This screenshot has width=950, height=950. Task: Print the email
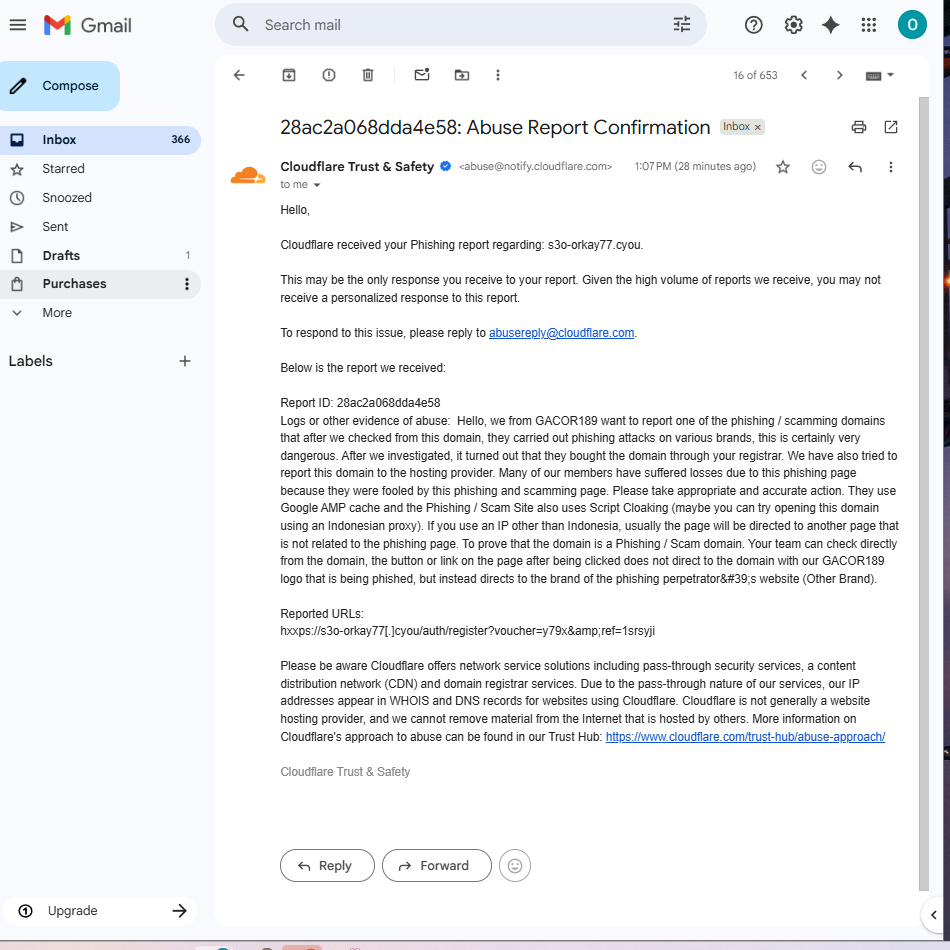tap(859, 127)
